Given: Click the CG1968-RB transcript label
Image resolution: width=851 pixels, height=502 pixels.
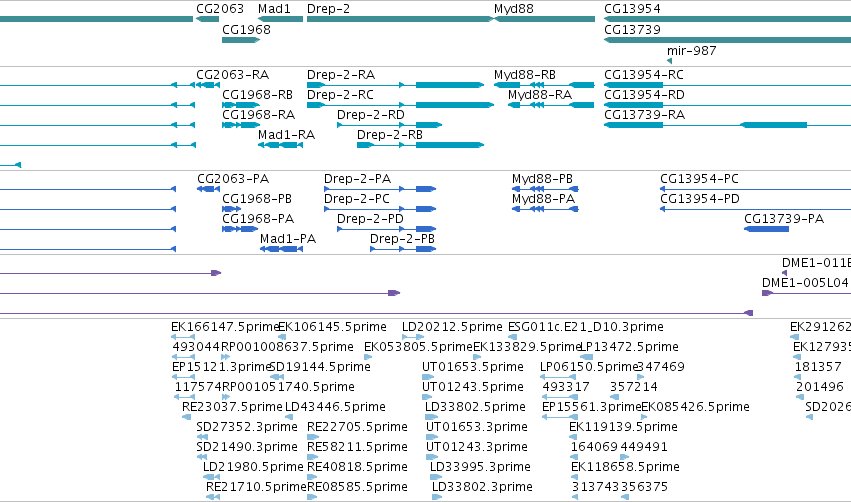Looking at the screenshot, I should (x=257, y=94).
